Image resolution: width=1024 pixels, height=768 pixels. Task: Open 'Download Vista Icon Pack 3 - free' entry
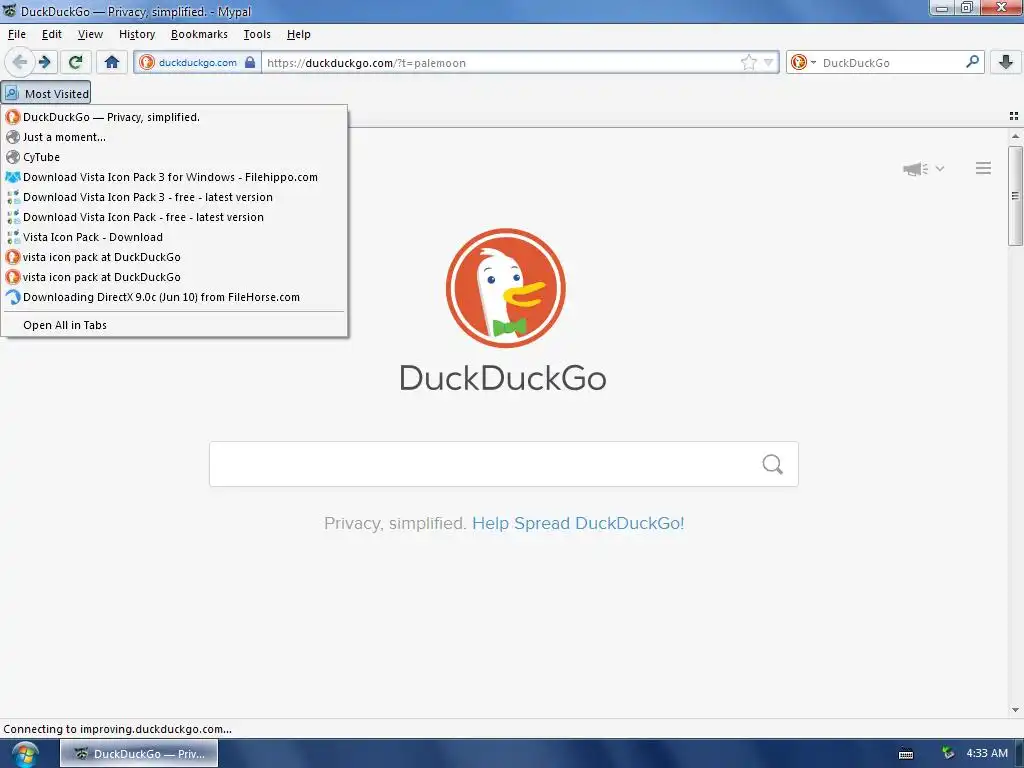(174, 197)
